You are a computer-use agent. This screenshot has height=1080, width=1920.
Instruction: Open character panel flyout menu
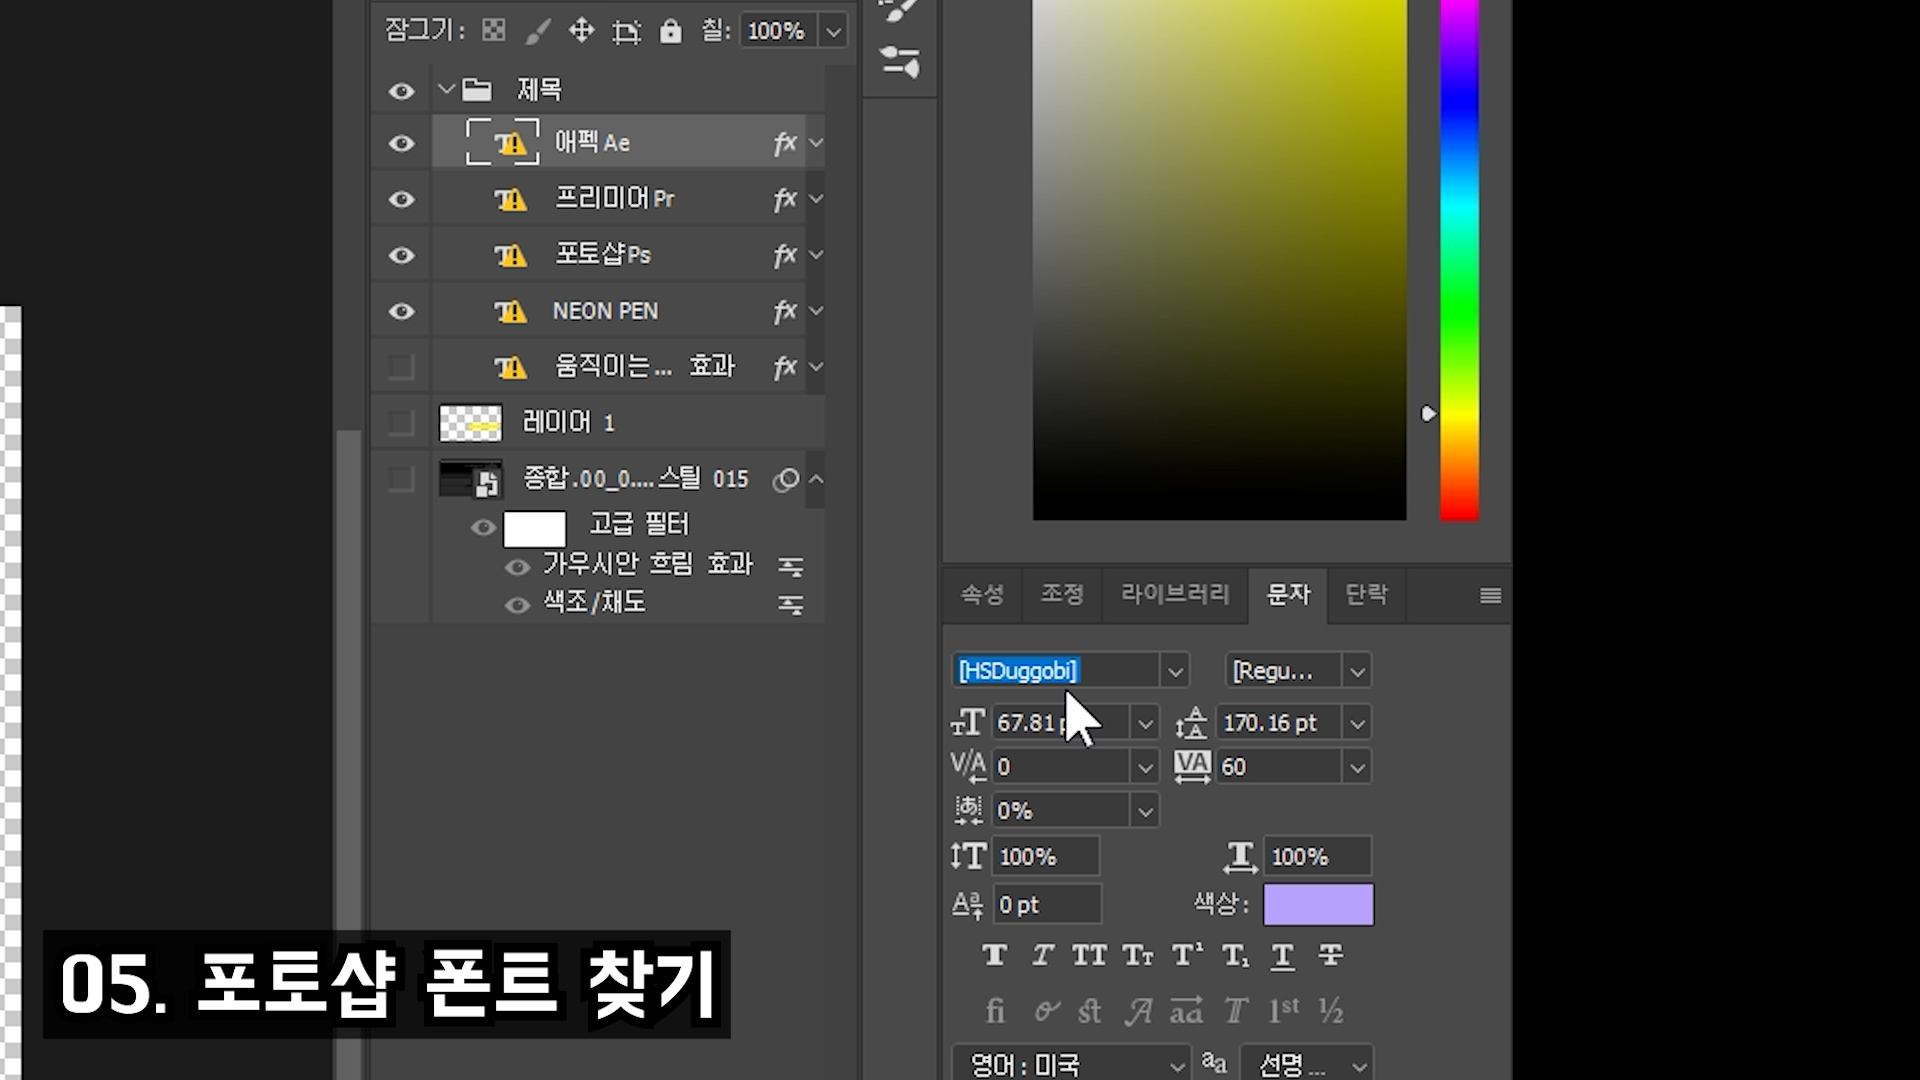pyautogui.click(x=1490, y=596)
